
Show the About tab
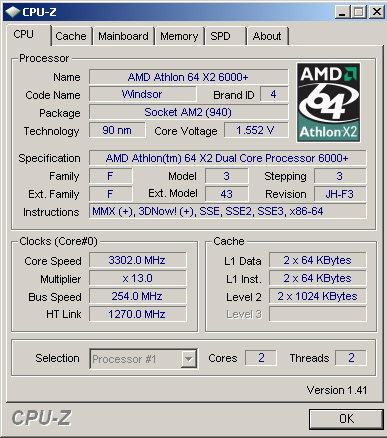point(267,36)
